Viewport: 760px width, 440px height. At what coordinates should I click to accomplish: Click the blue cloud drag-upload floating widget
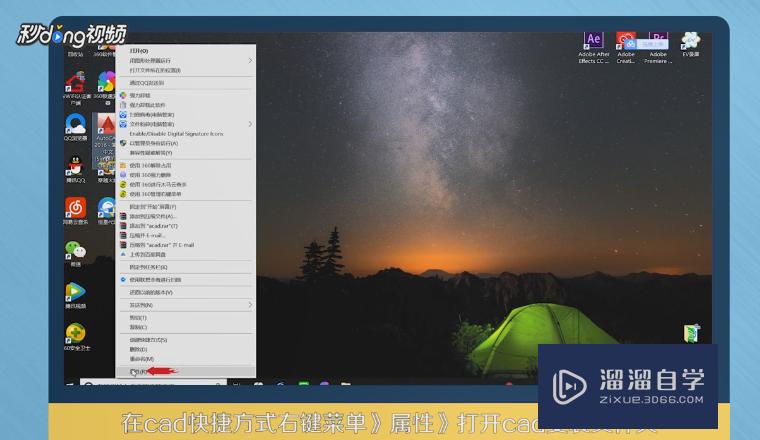[x=646, y=44]
